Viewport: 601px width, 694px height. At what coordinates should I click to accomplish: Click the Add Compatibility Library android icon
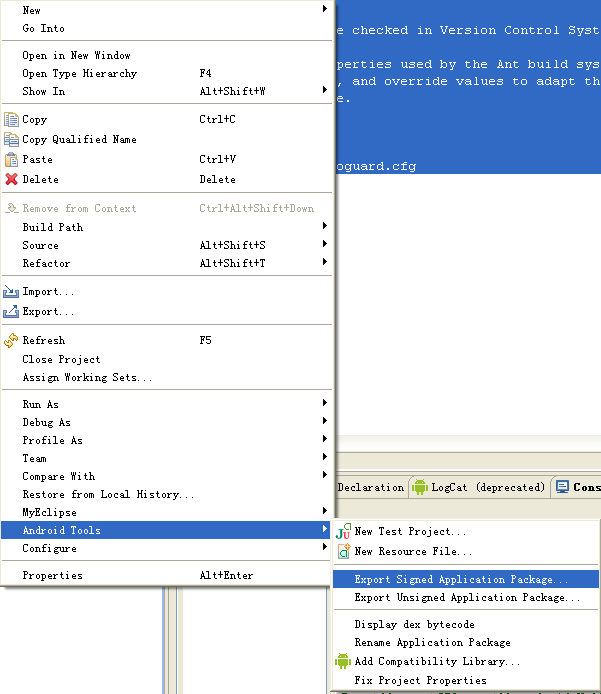[x=343, y=662]
